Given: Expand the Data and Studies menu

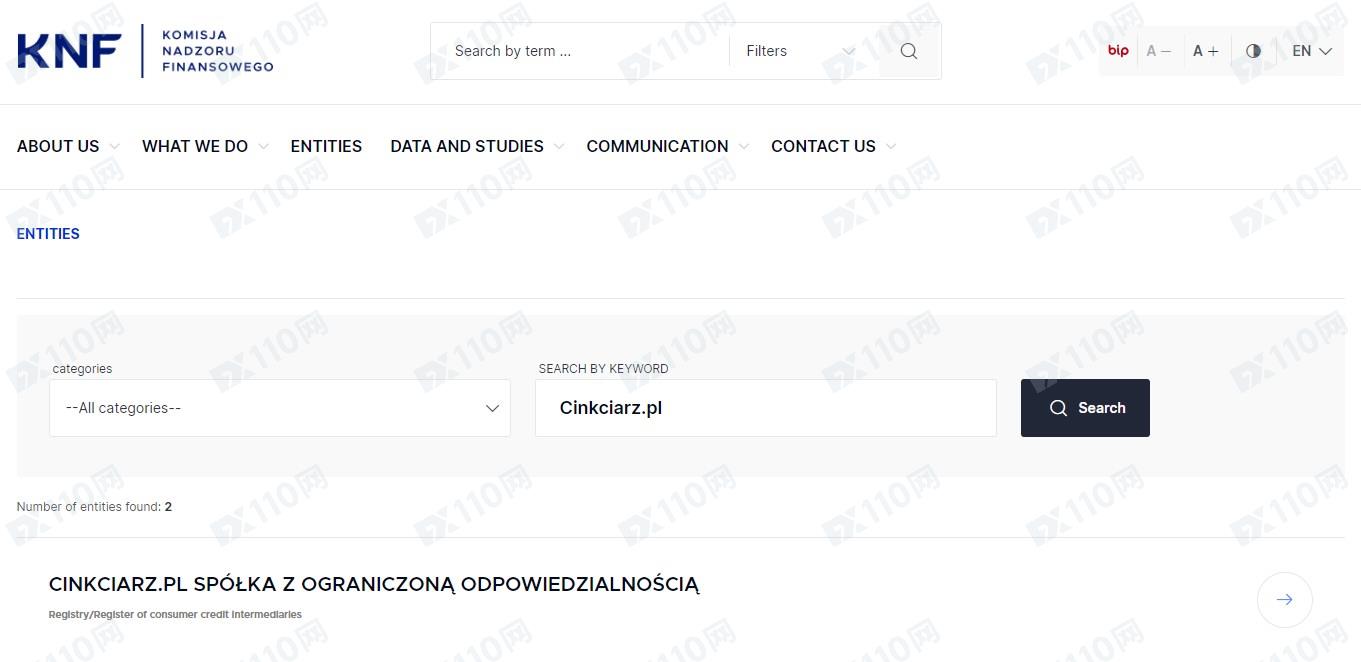Looking at the screenshot, I should coord(476,146).
